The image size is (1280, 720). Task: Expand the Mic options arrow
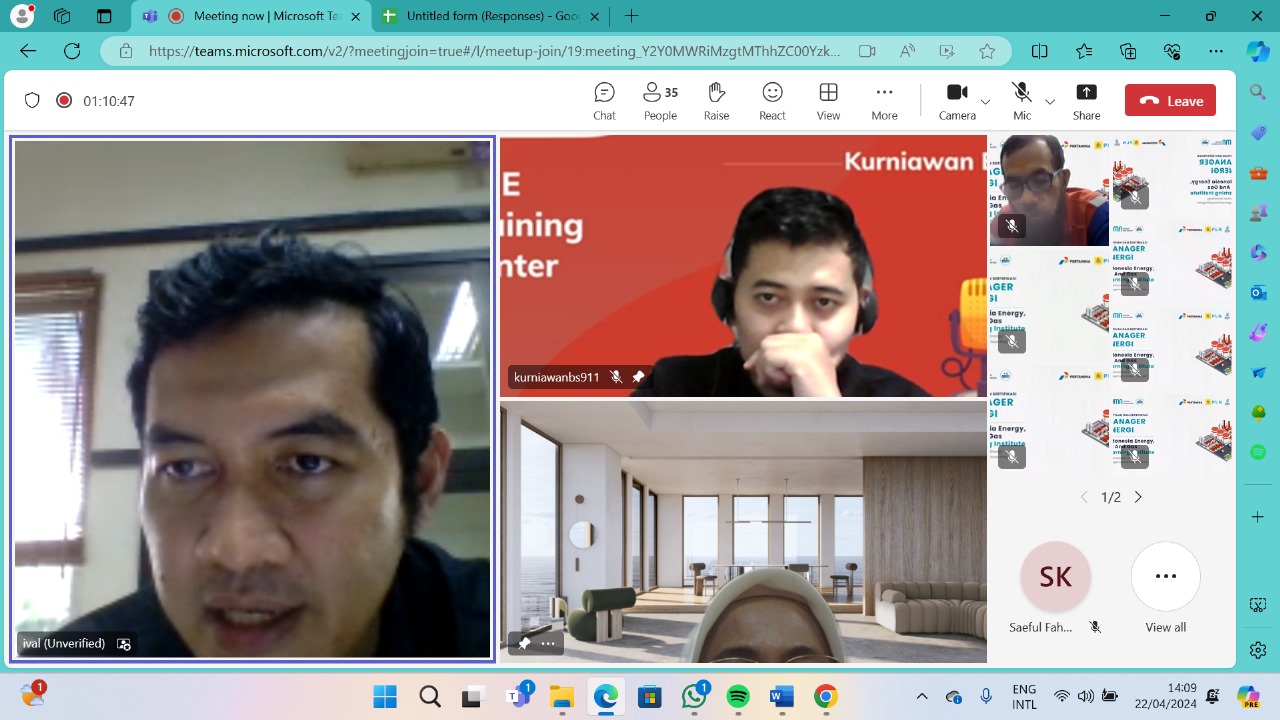coord(1050,102)
